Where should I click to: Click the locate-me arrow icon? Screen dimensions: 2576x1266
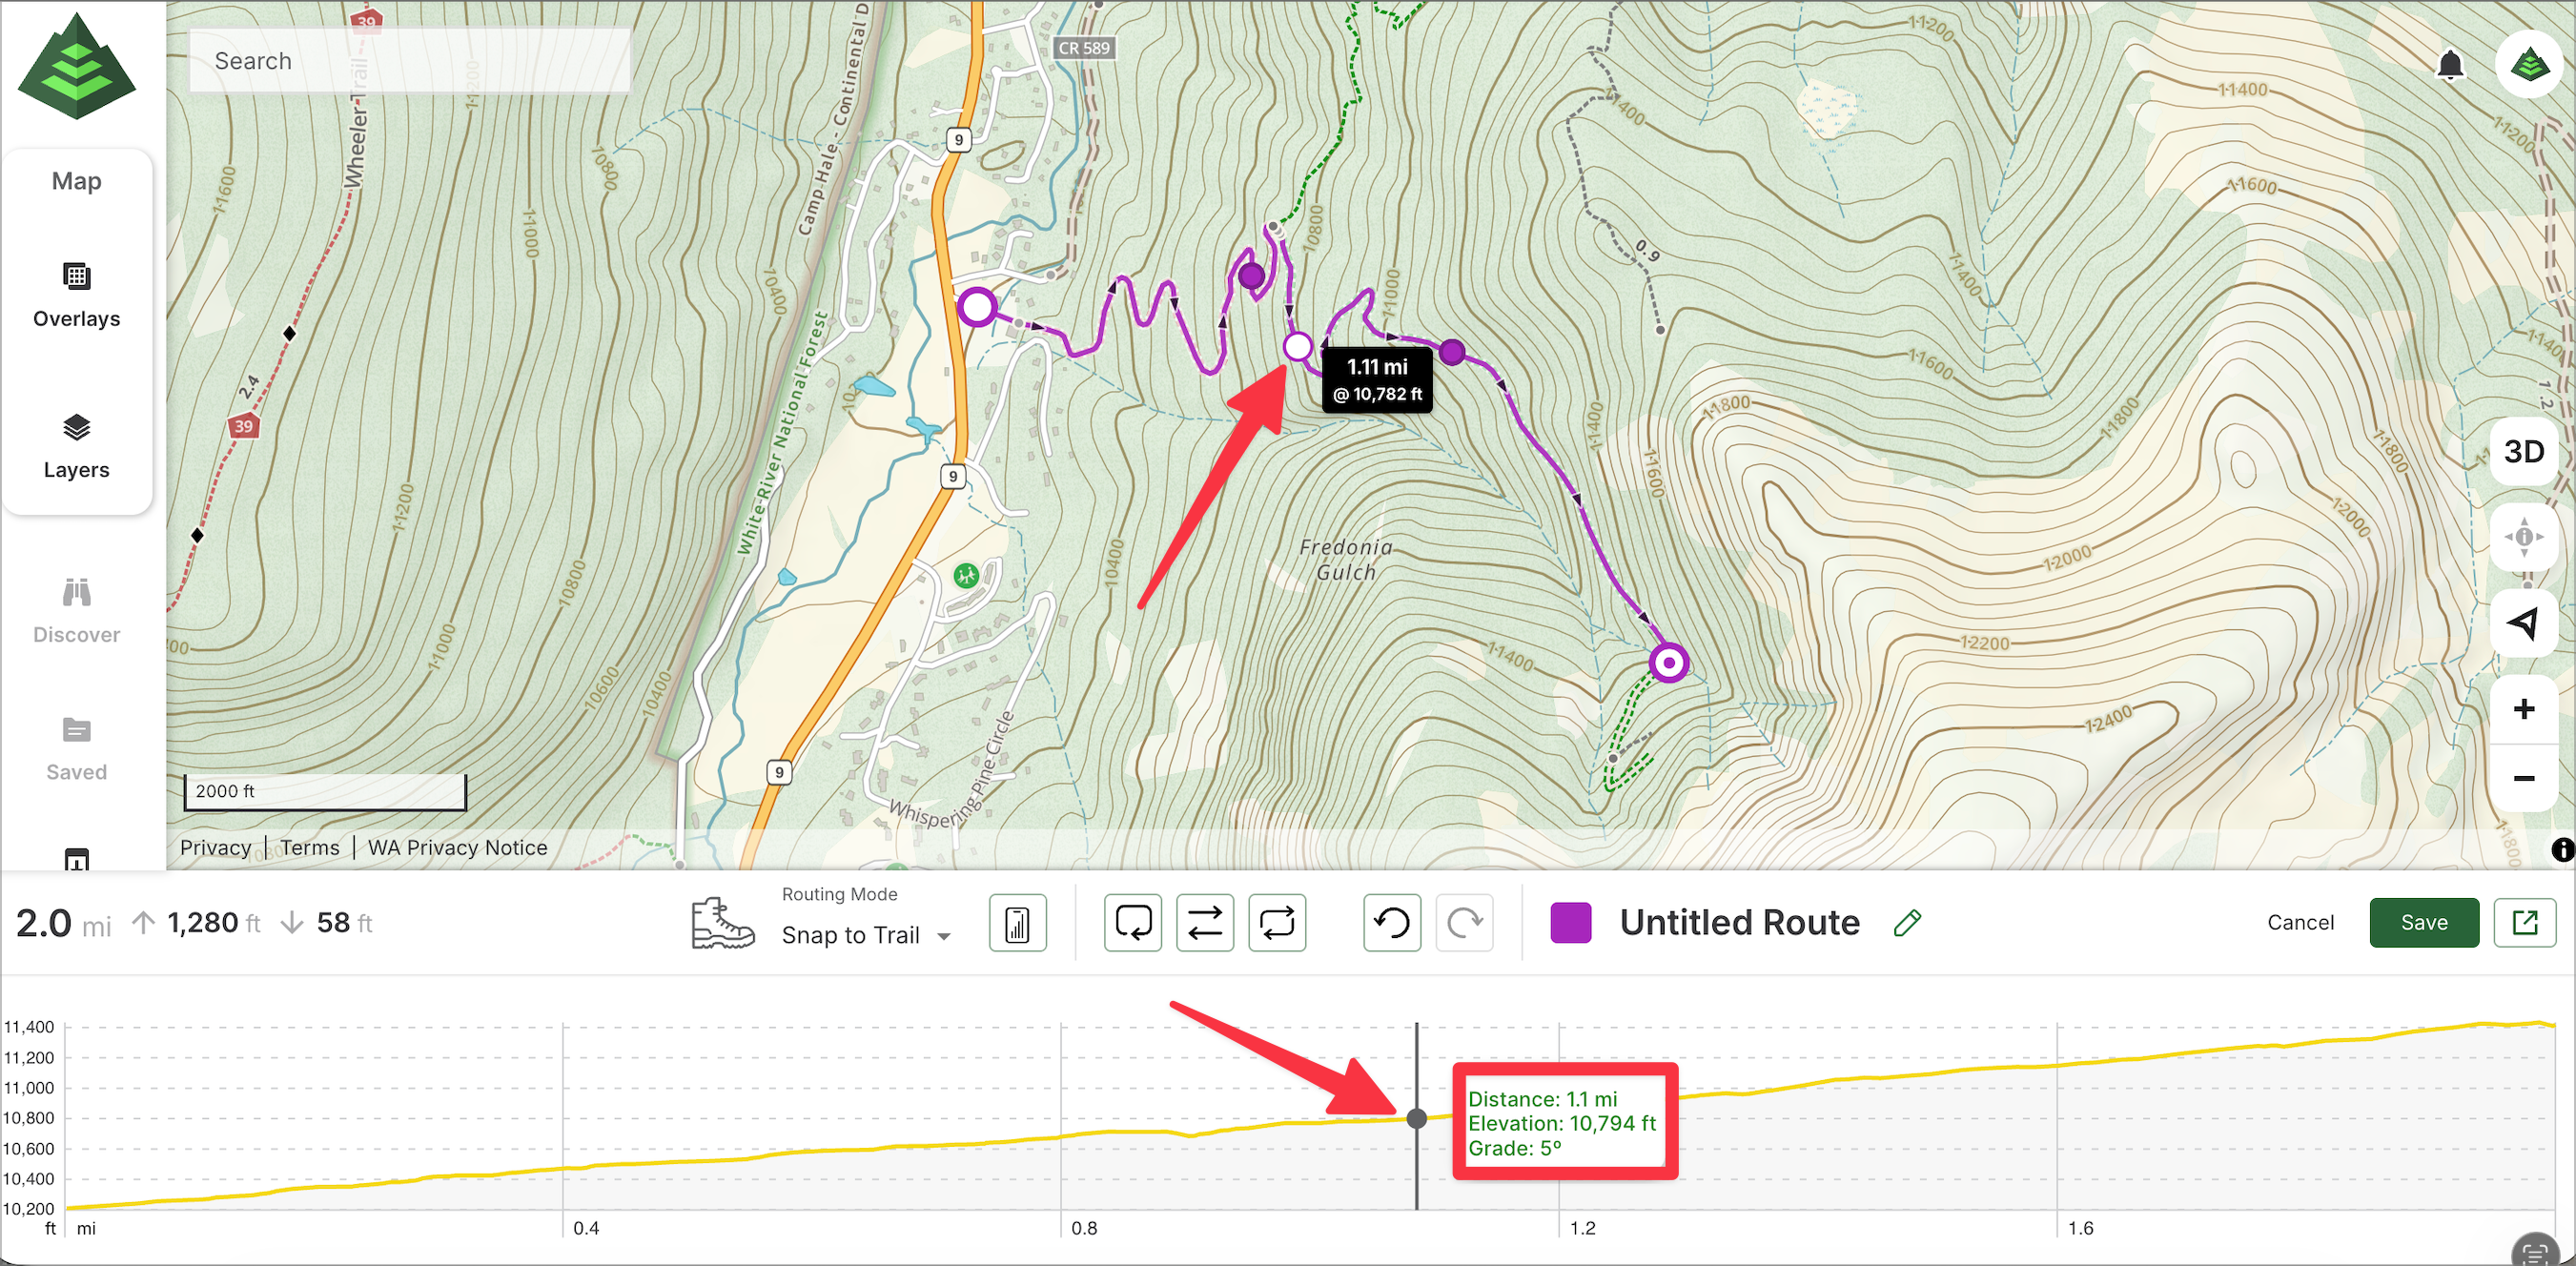[x=2523, y=623]
